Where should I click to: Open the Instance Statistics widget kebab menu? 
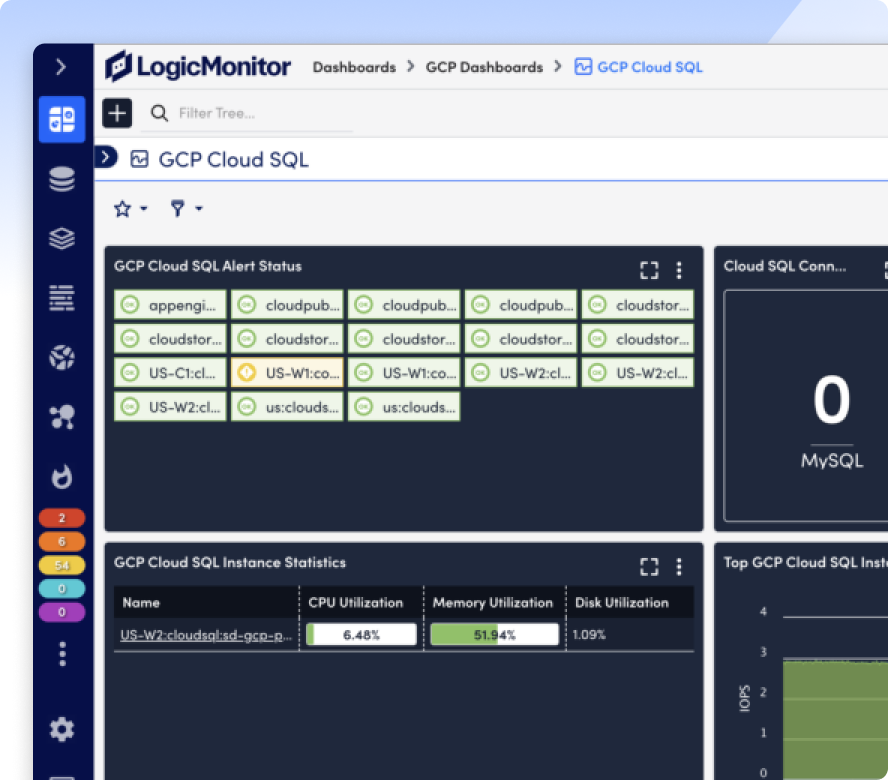[679, 566]
